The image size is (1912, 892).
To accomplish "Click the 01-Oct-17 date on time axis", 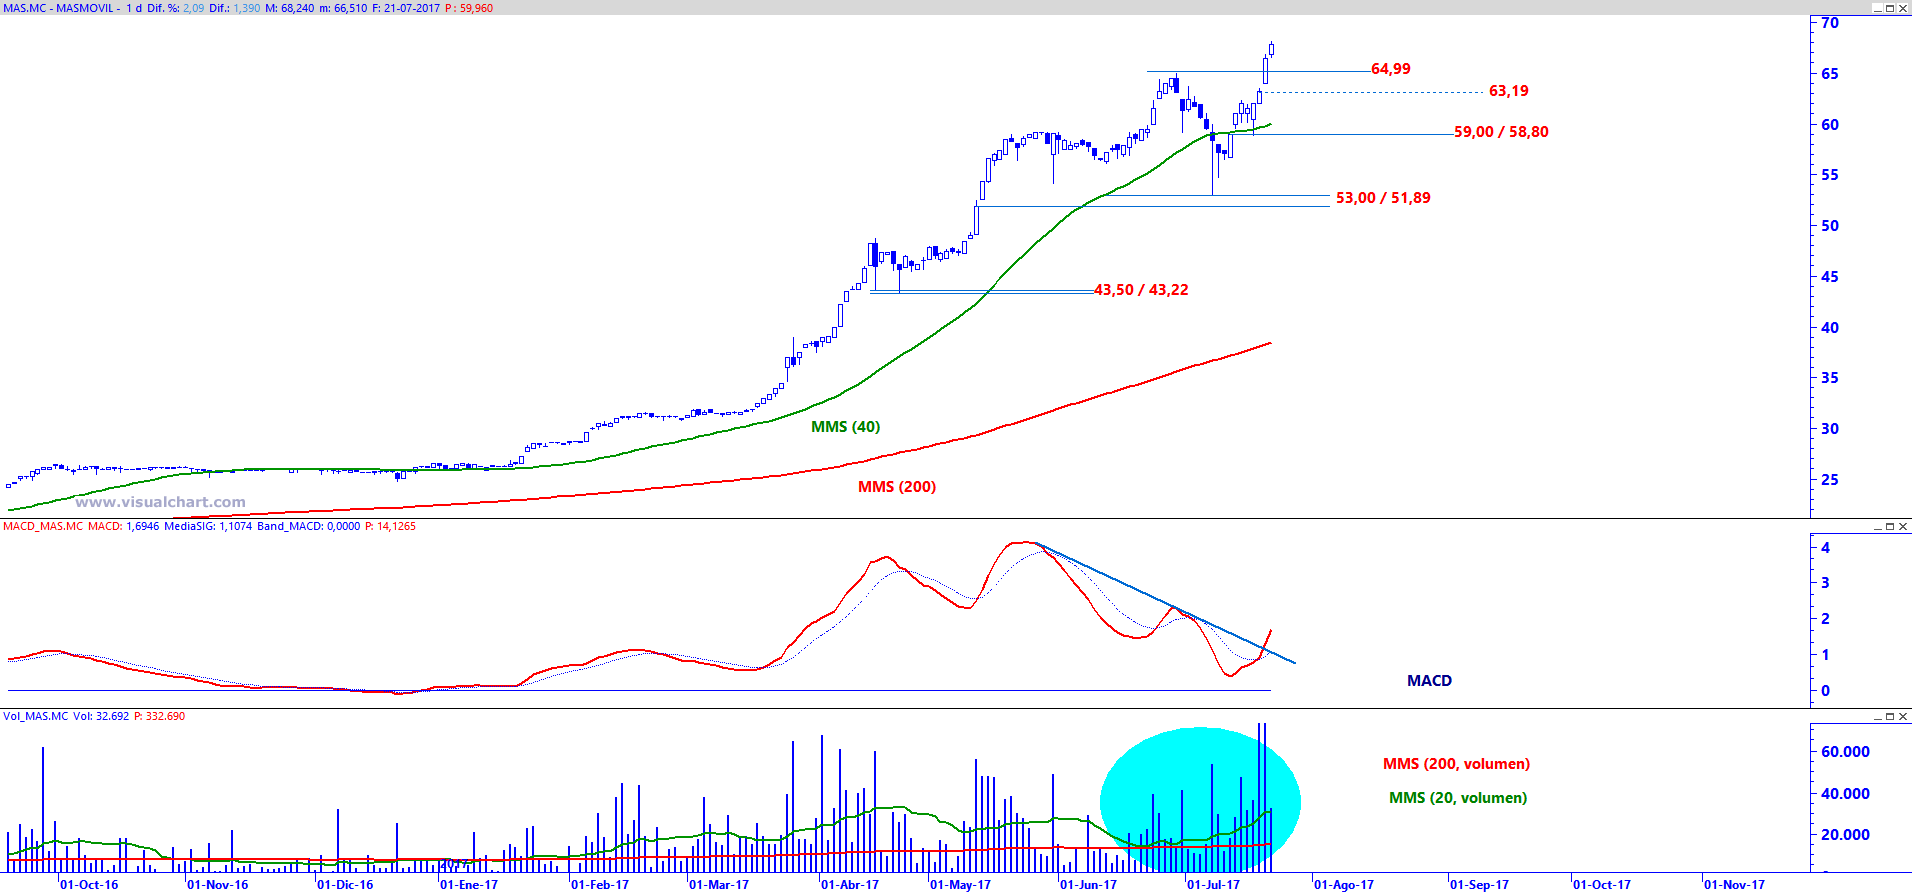I will pyautogui.click(x=1602, y=885).
